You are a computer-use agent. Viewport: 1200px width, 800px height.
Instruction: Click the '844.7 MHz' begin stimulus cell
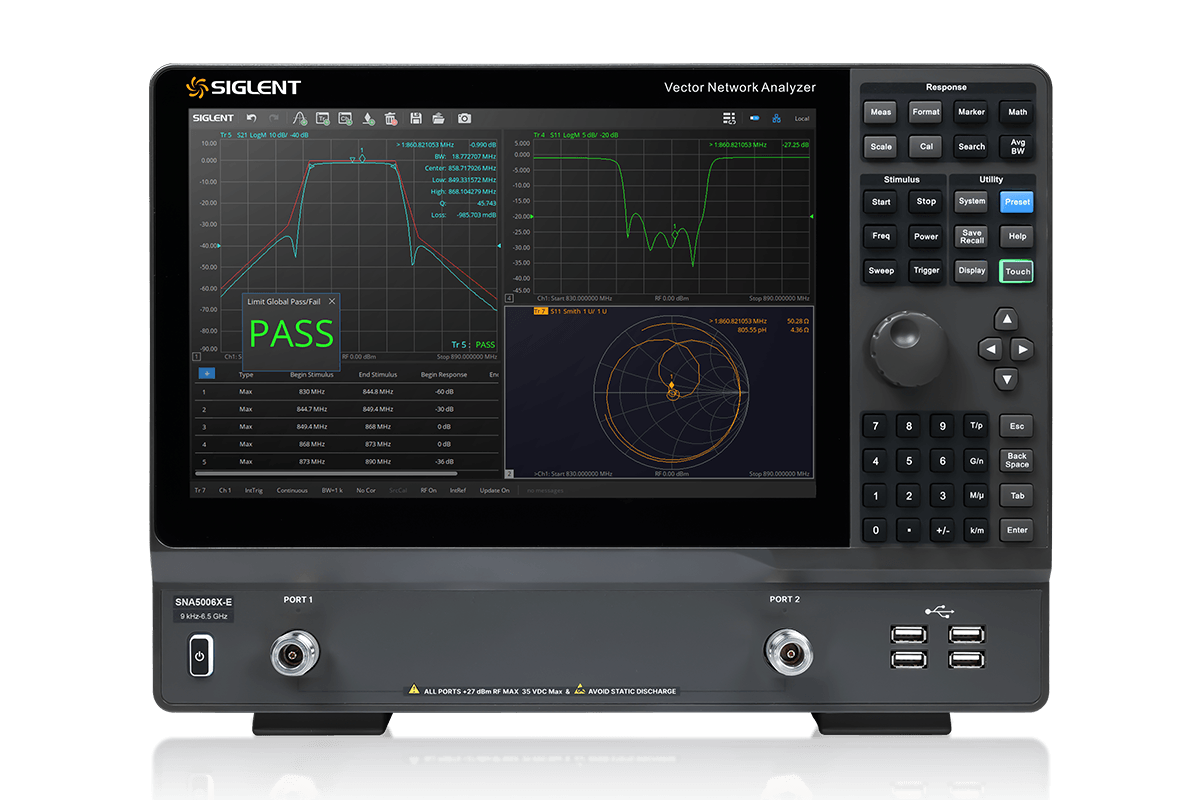312,409
